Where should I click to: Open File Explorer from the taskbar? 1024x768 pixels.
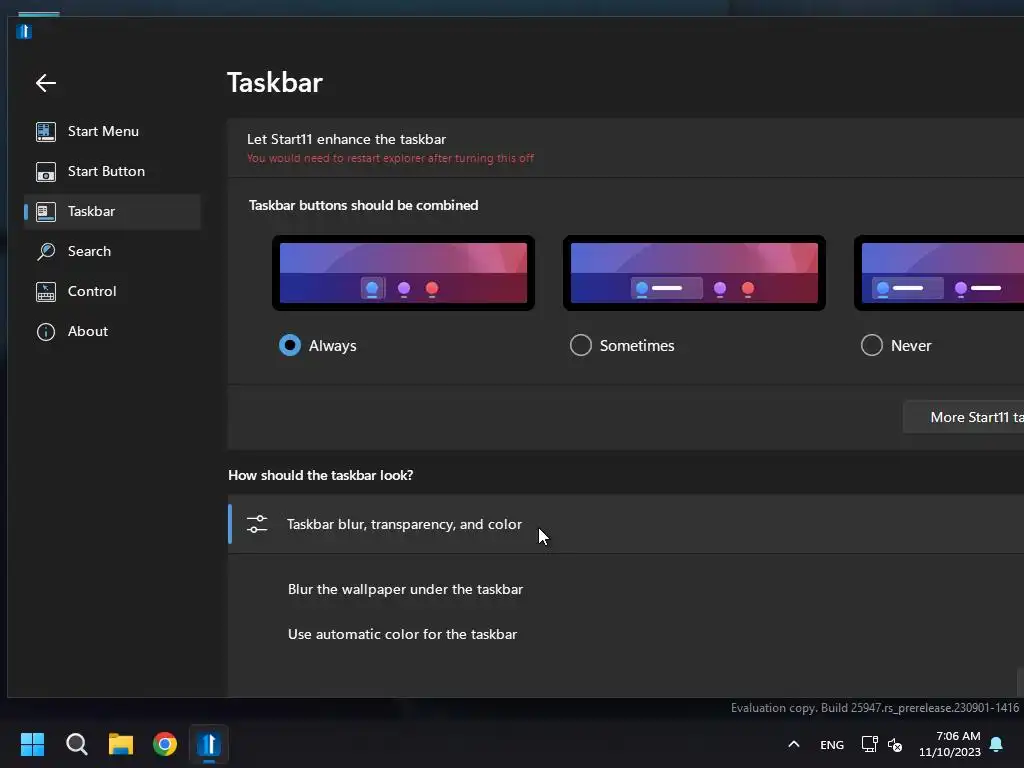[x=121, y=744]
